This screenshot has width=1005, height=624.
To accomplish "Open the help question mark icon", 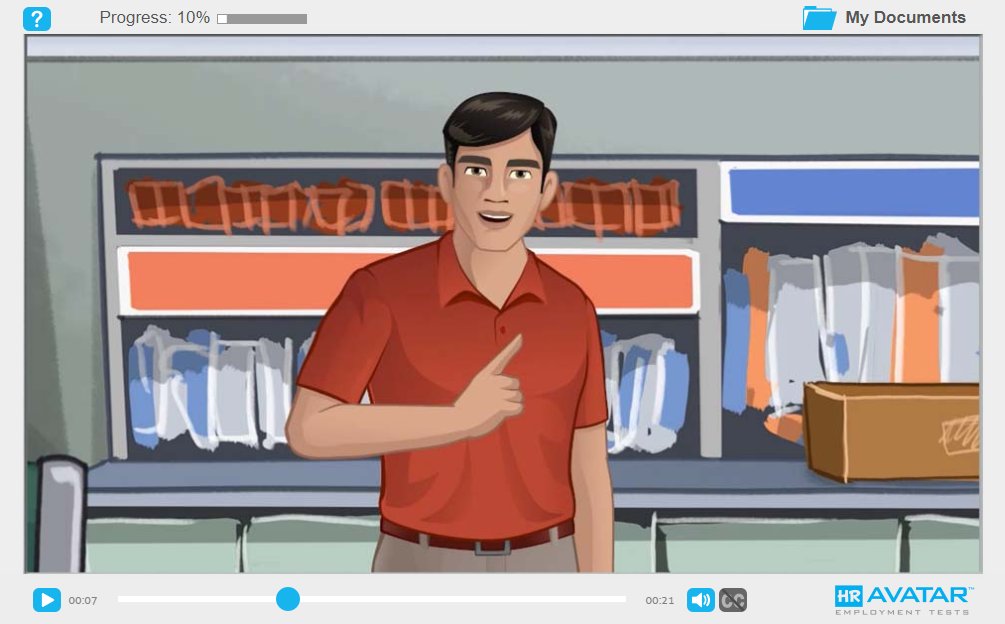I will click(x=37, y=18).
